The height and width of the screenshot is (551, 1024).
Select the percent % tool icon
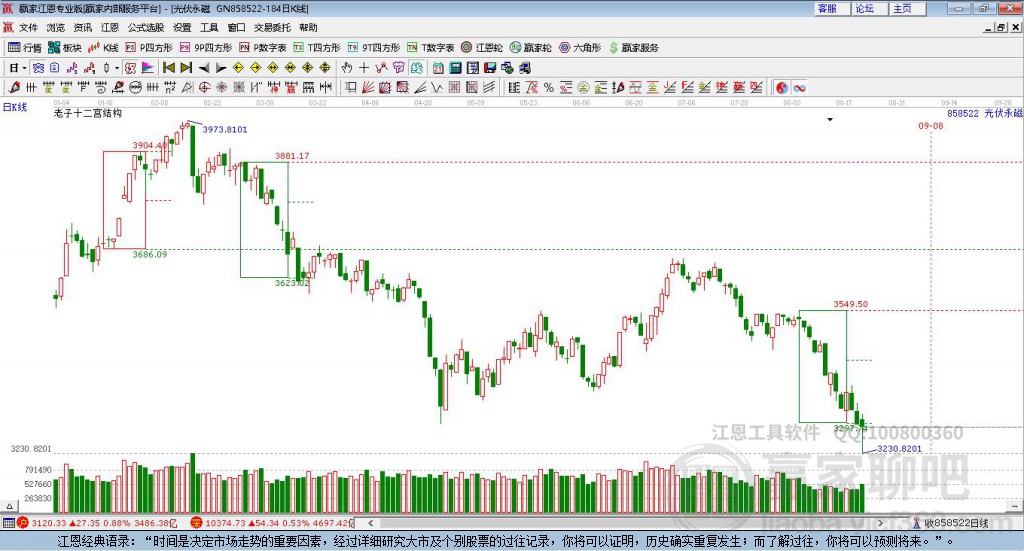click(549, 87)
